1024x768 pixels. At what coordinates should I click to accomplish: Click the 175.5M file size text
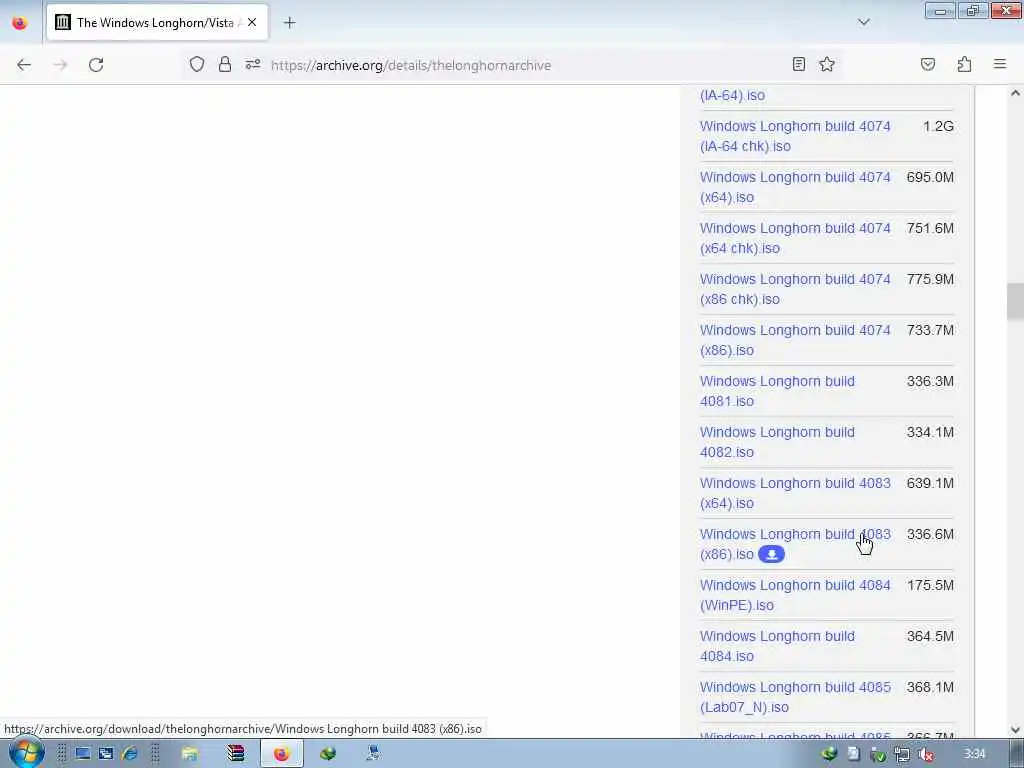tap(930, 584)
